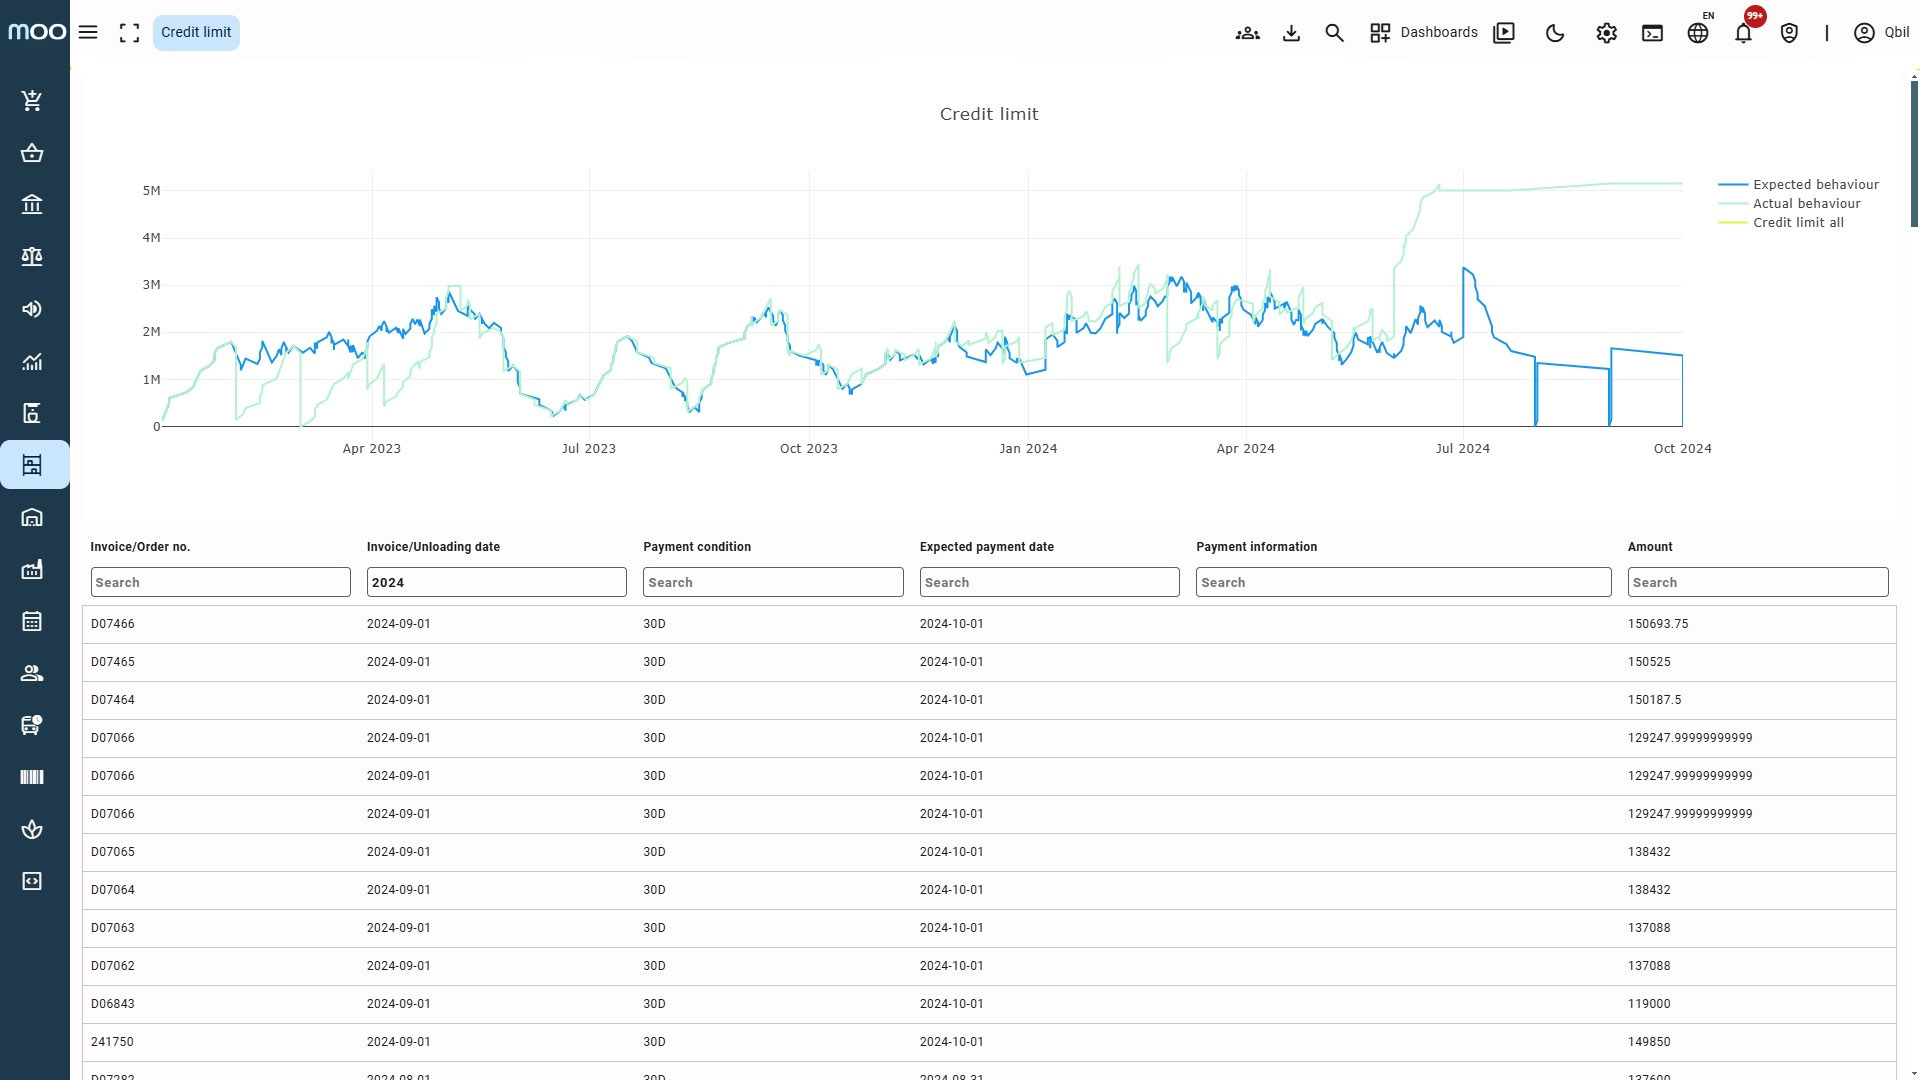Open the search magnifier icon
Viewport: 1920px width, 1080px height.
(1334, 33)
